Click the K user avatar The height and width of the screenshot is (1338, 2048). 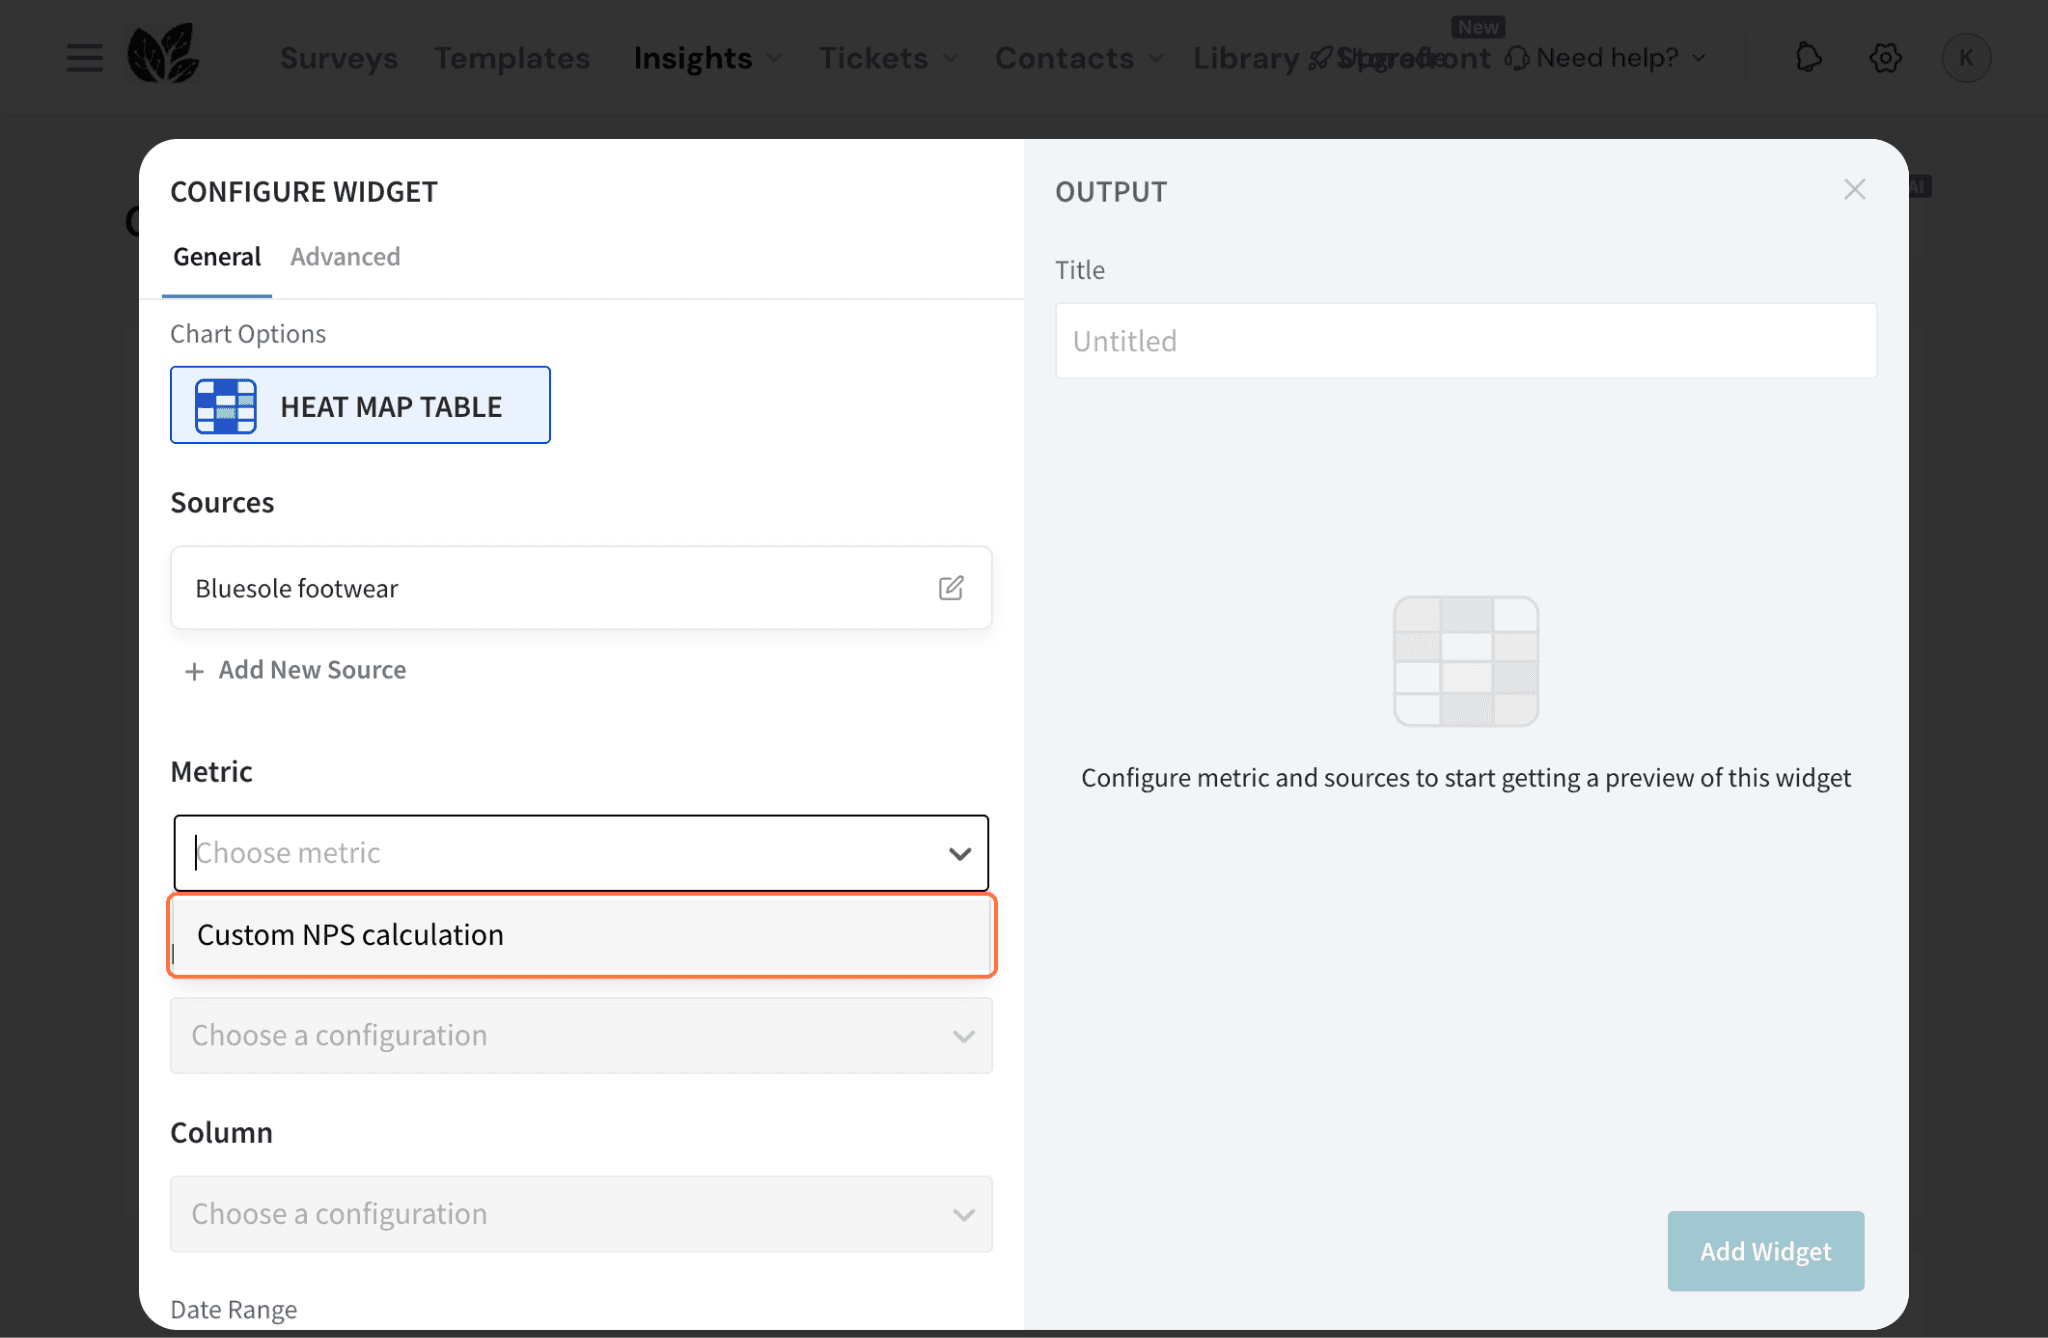pos(1965,58)
